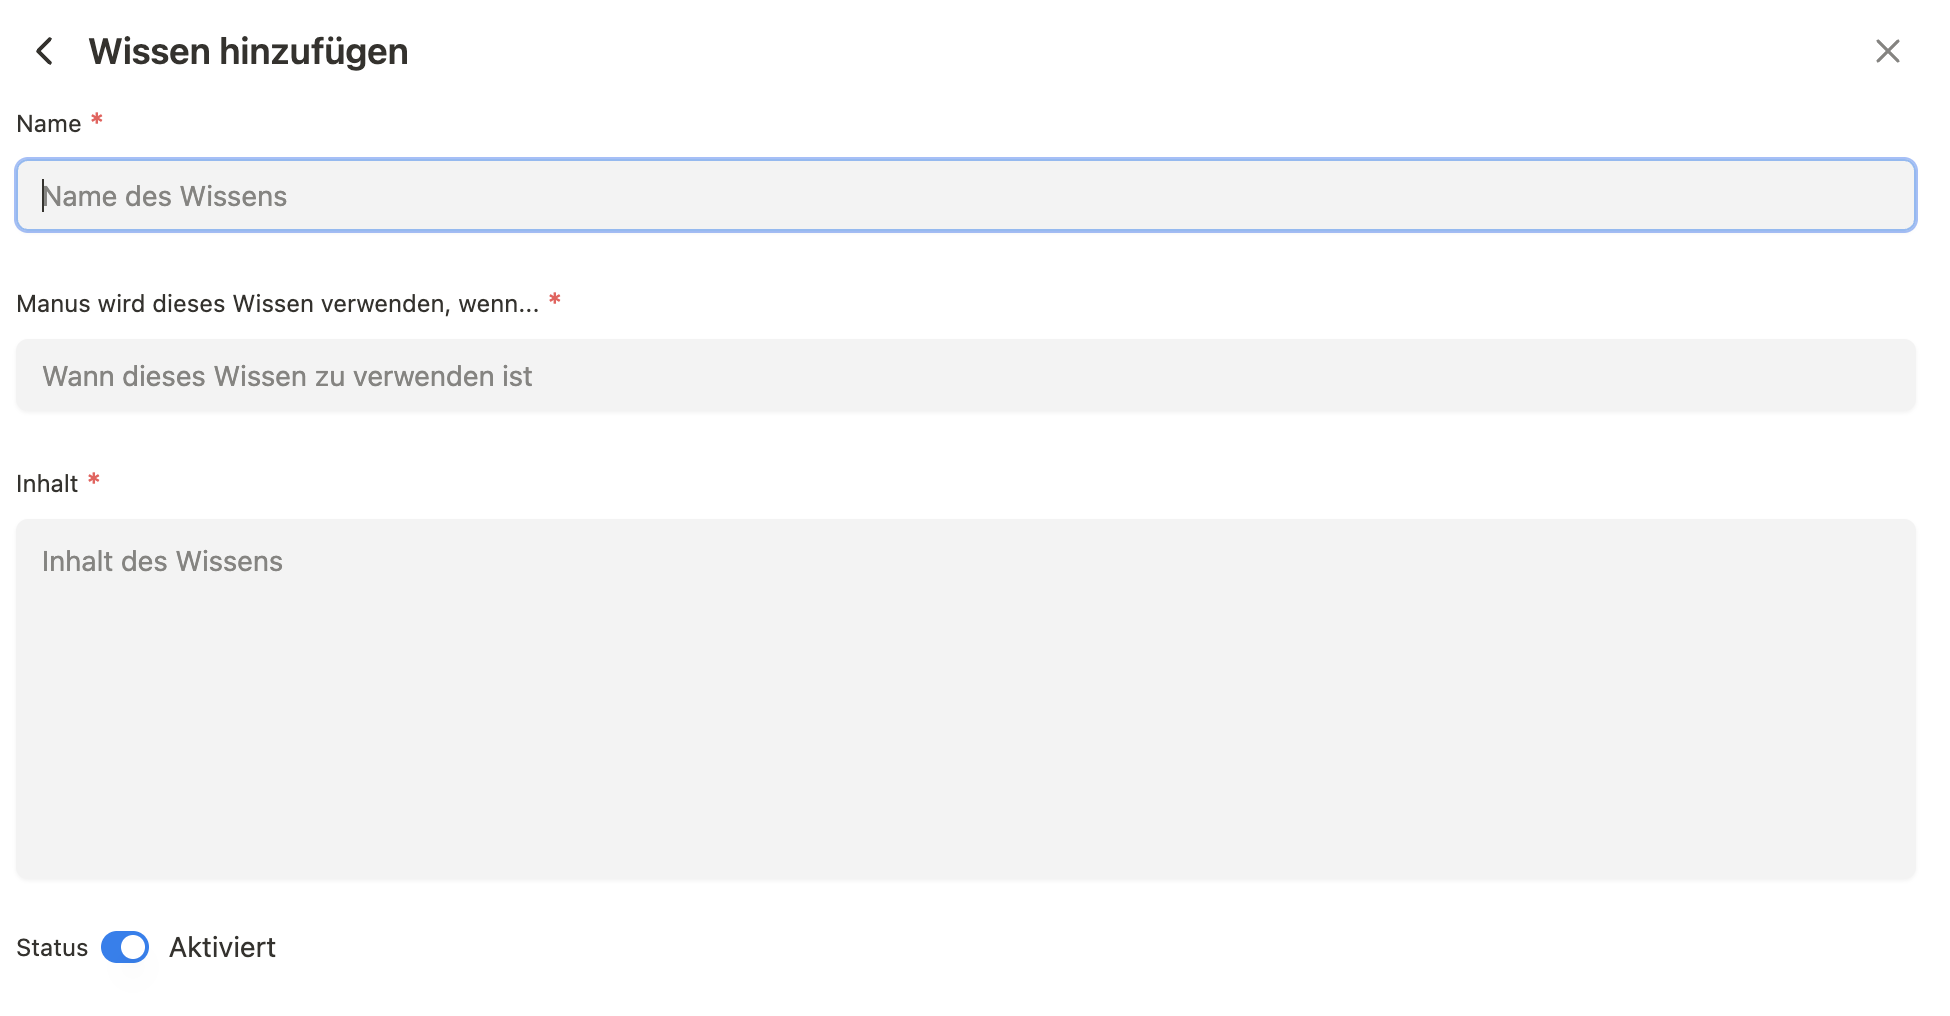Click the Status label
Screen dimensions: 1950x1016
[52, 948]
